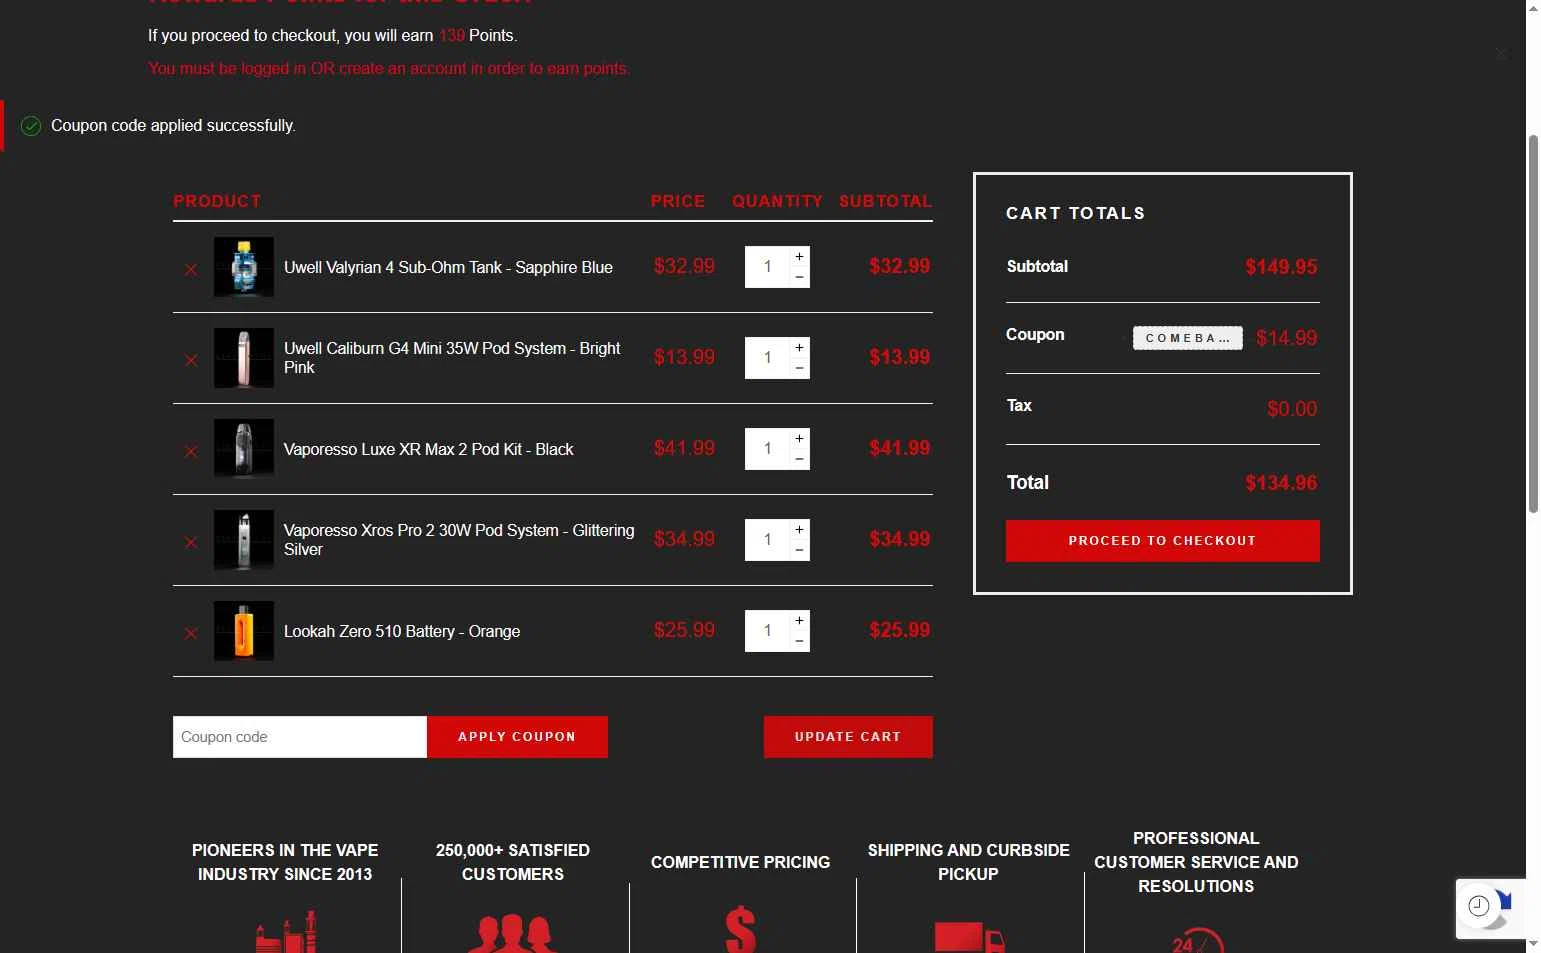Increase quantity of Vaporesso Luxe XR Max 2
The width and height of the screenshot is (1541, 953).
(x=799, y=439)
